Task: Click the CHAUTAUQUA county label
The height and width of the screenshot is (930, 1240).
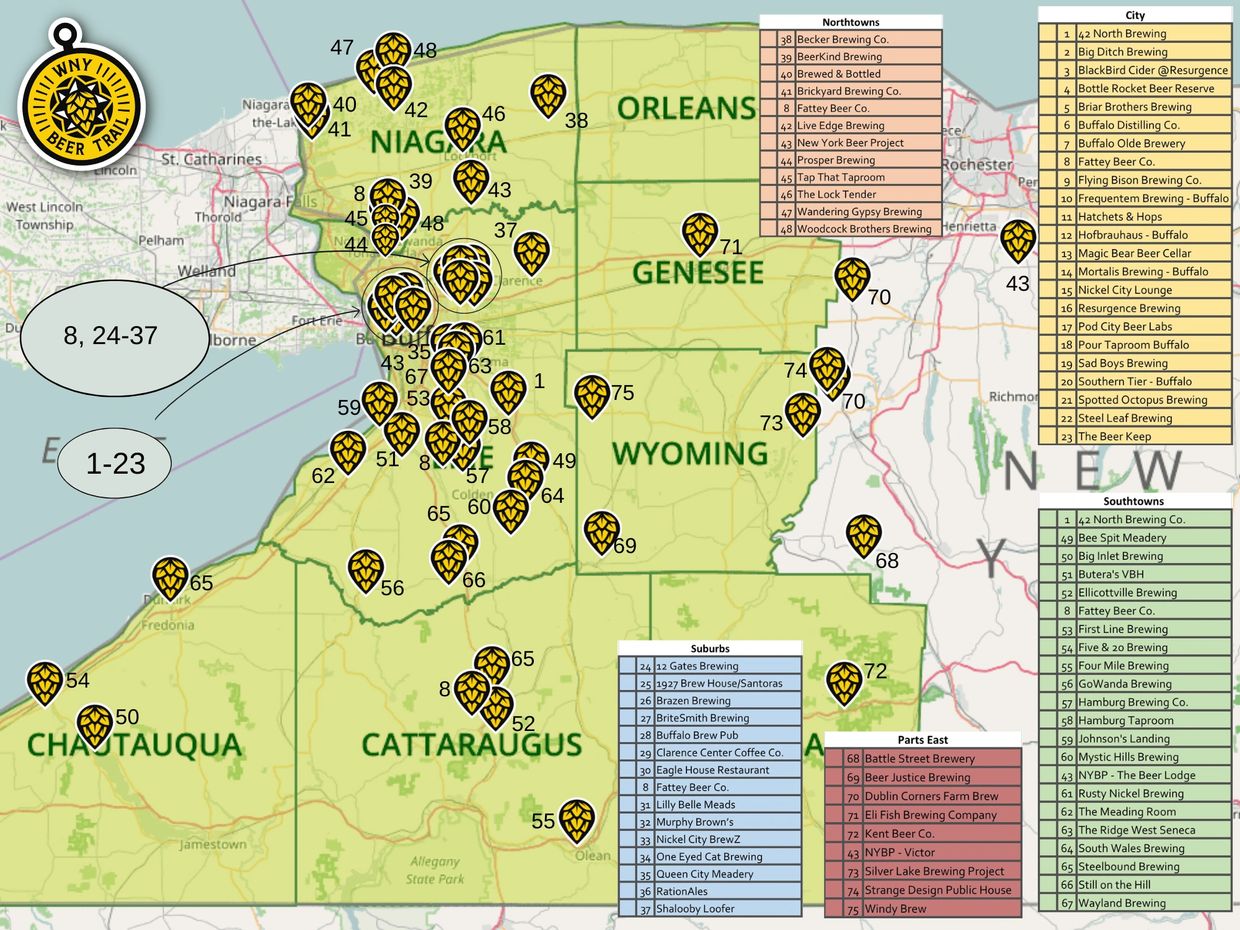Action: pos(134,745)
